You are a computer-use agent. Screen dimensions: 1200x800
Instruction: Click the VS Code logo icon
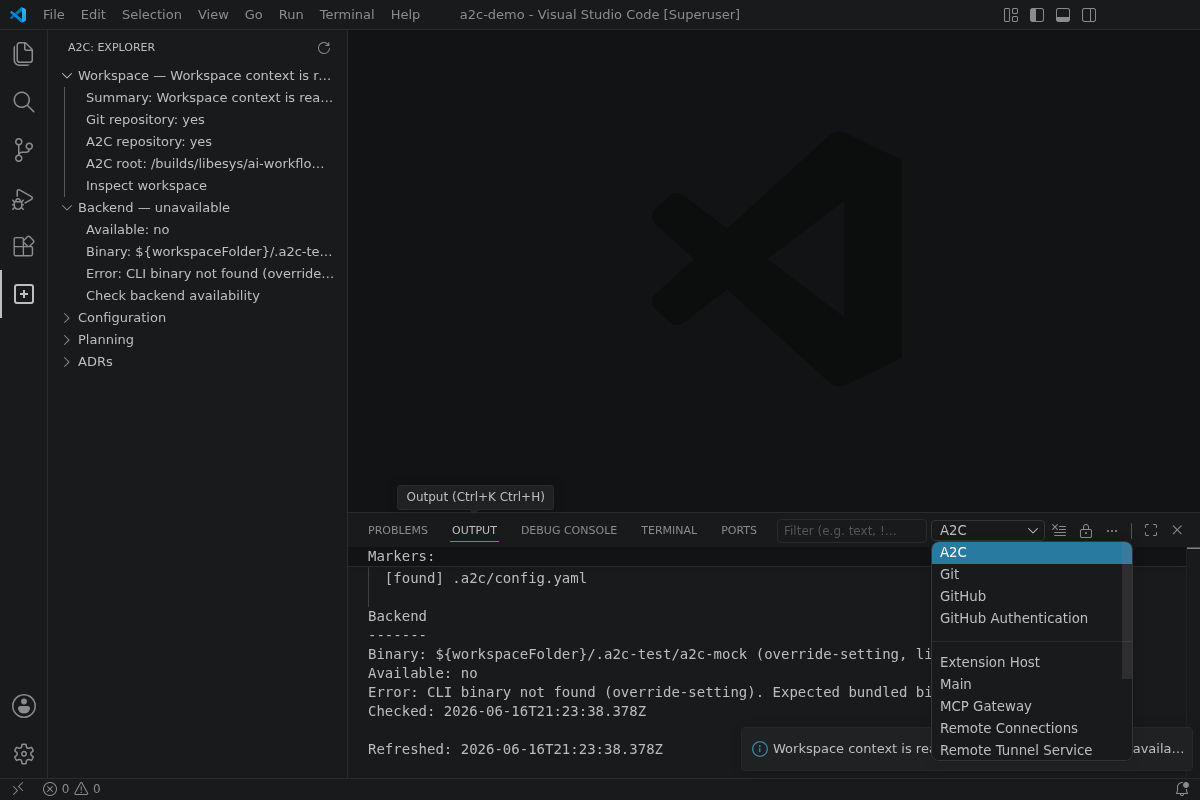click(17, 15)
